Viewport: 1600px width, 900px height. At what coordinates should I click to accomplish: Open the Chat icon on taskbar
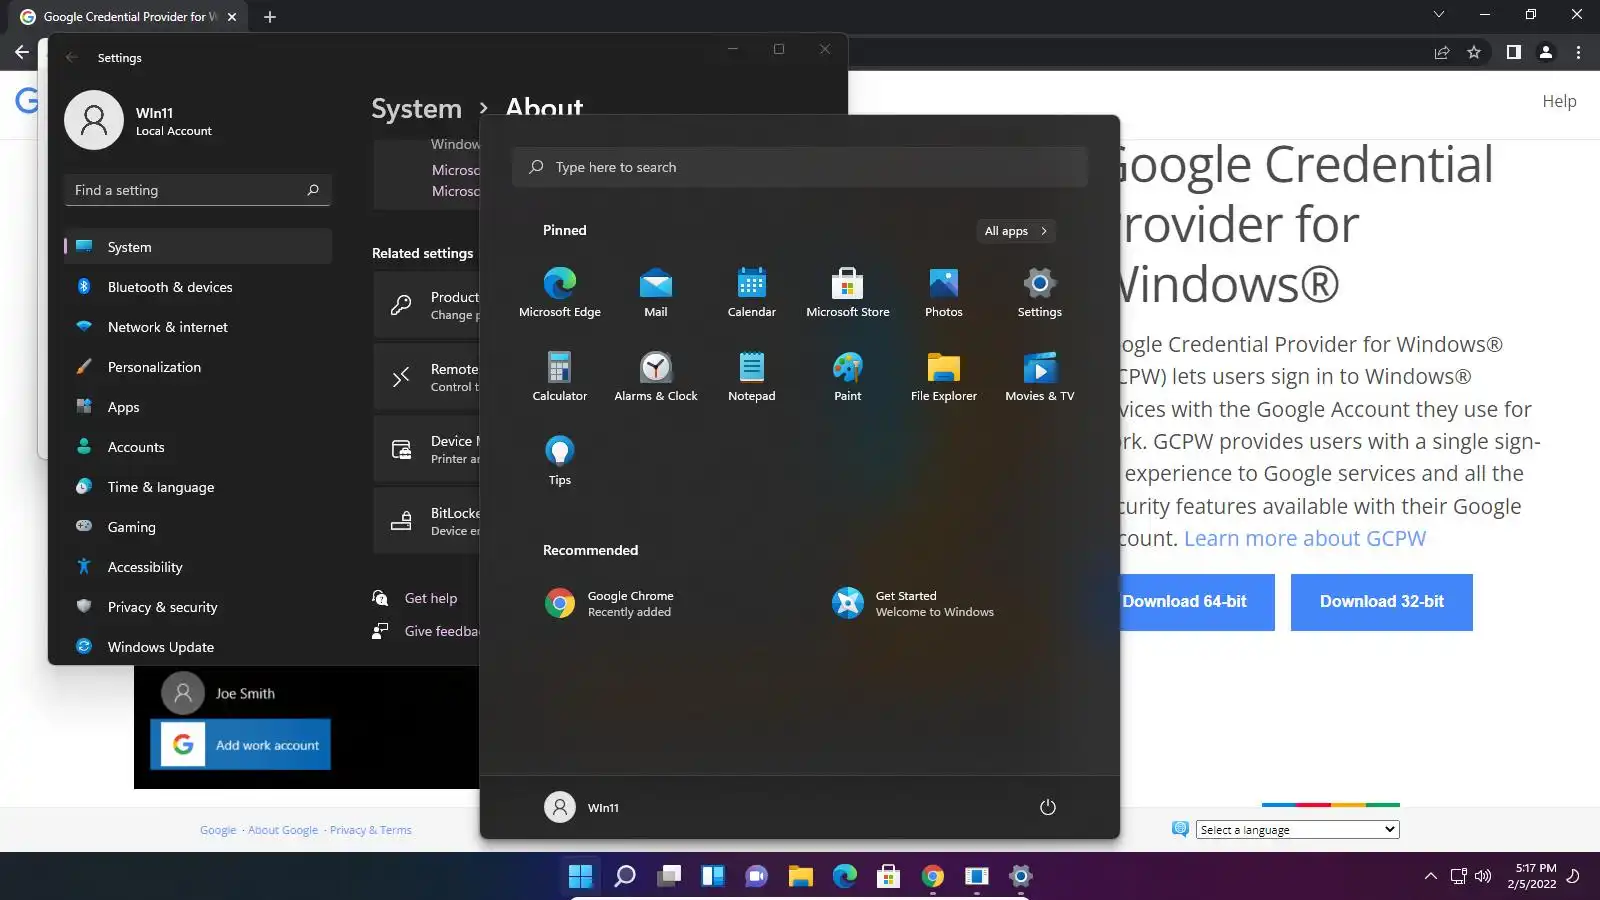[757, 876]
